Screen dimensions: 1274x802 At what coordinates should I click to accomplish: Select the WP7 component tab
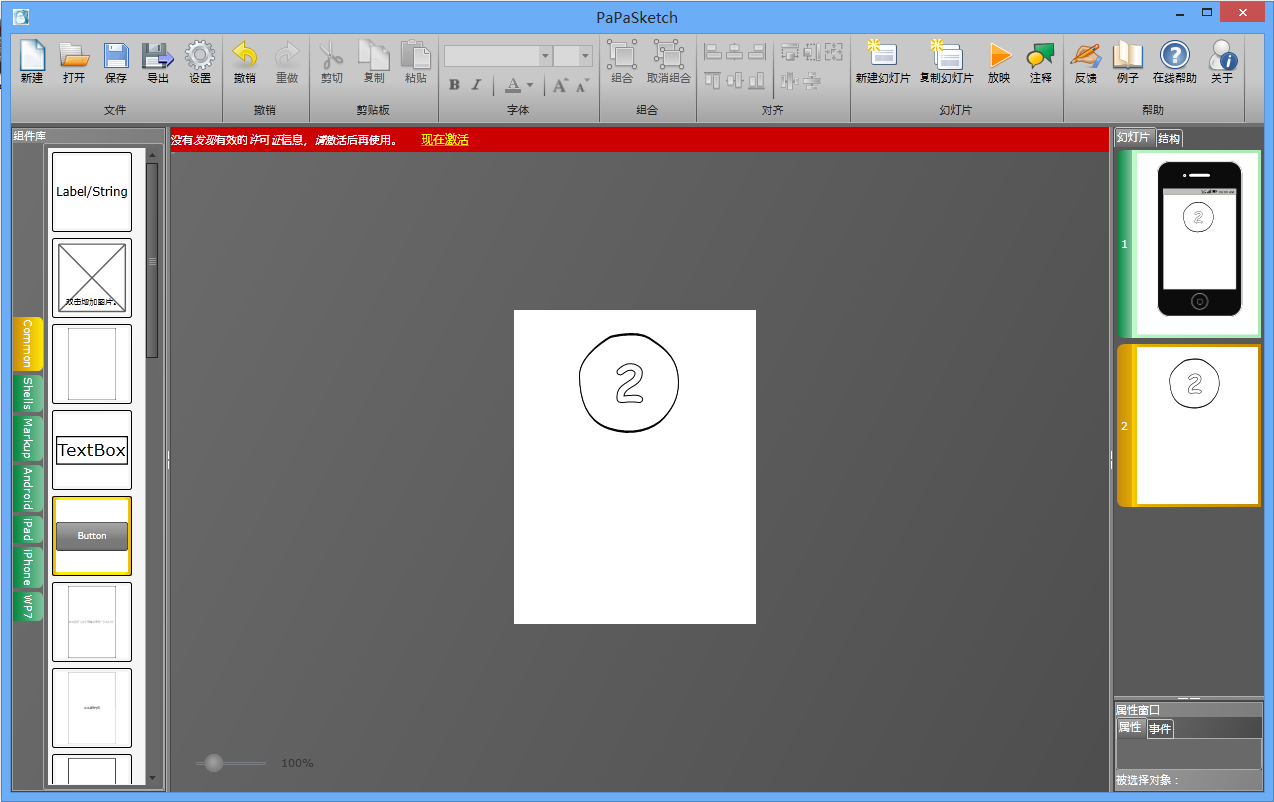[x=28, y=605]
